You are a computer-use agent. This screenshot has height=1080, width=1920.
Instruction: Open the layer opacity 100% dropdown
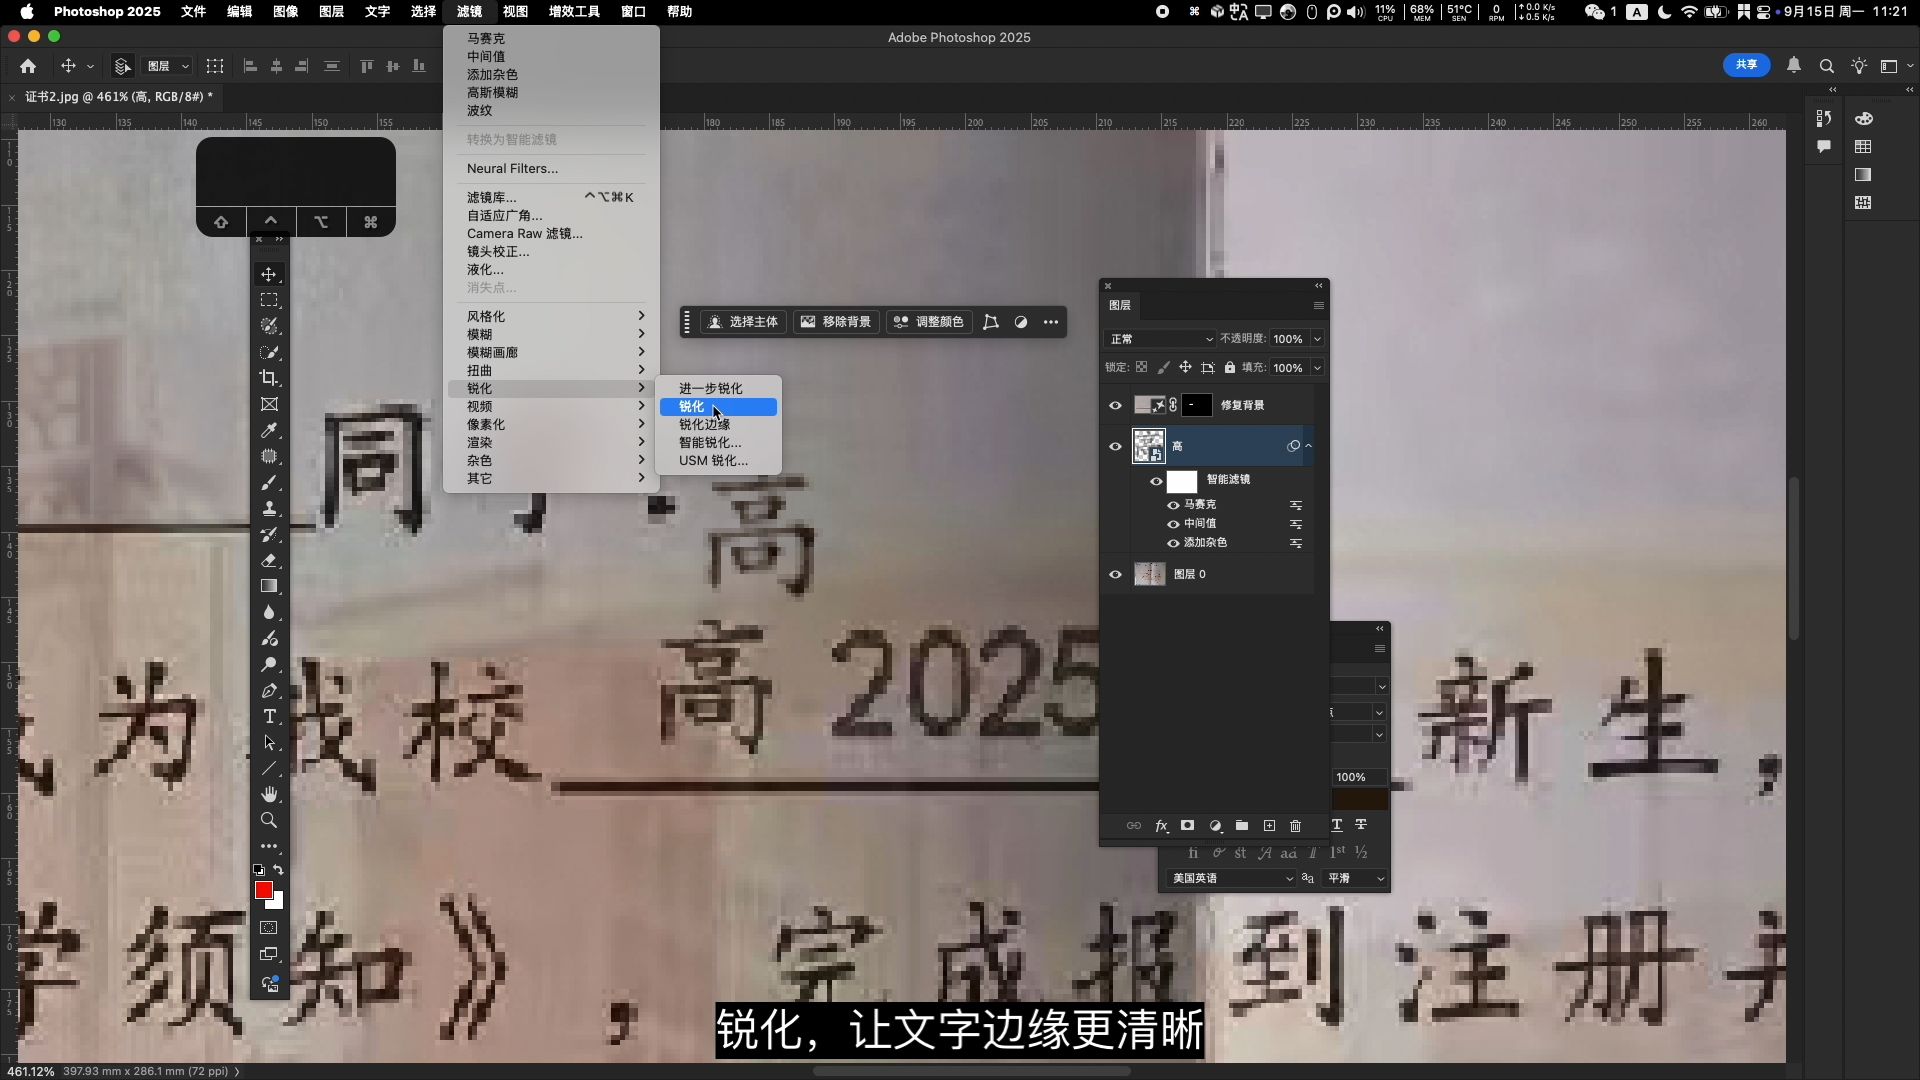tap(1317, 339)
